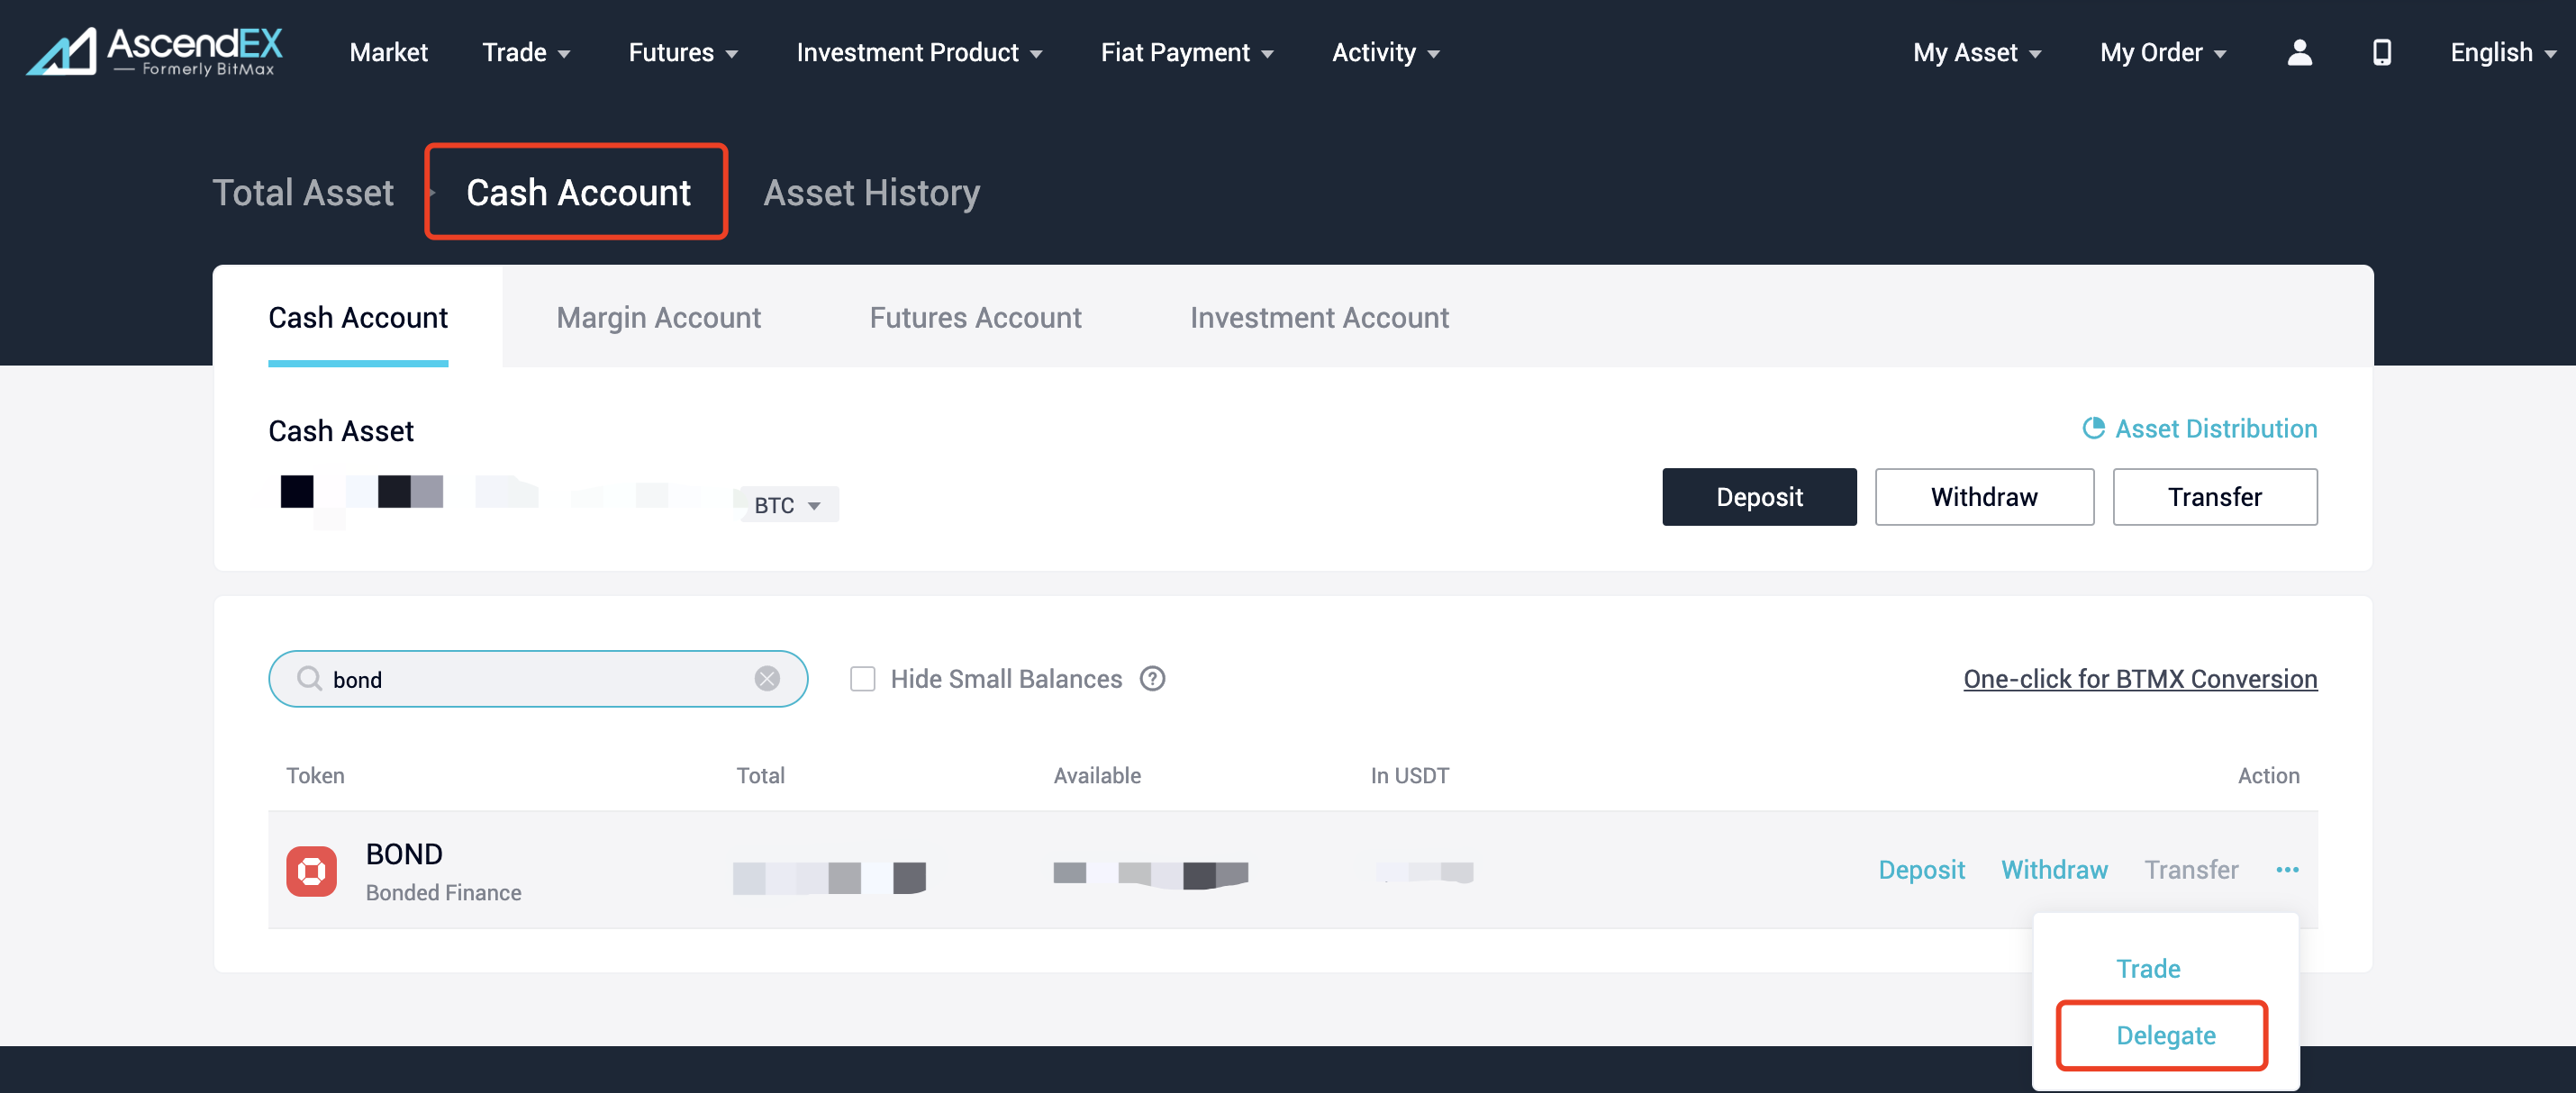Clear the bond search text
Screen dimensions: 2576x1093
point(766,679)
